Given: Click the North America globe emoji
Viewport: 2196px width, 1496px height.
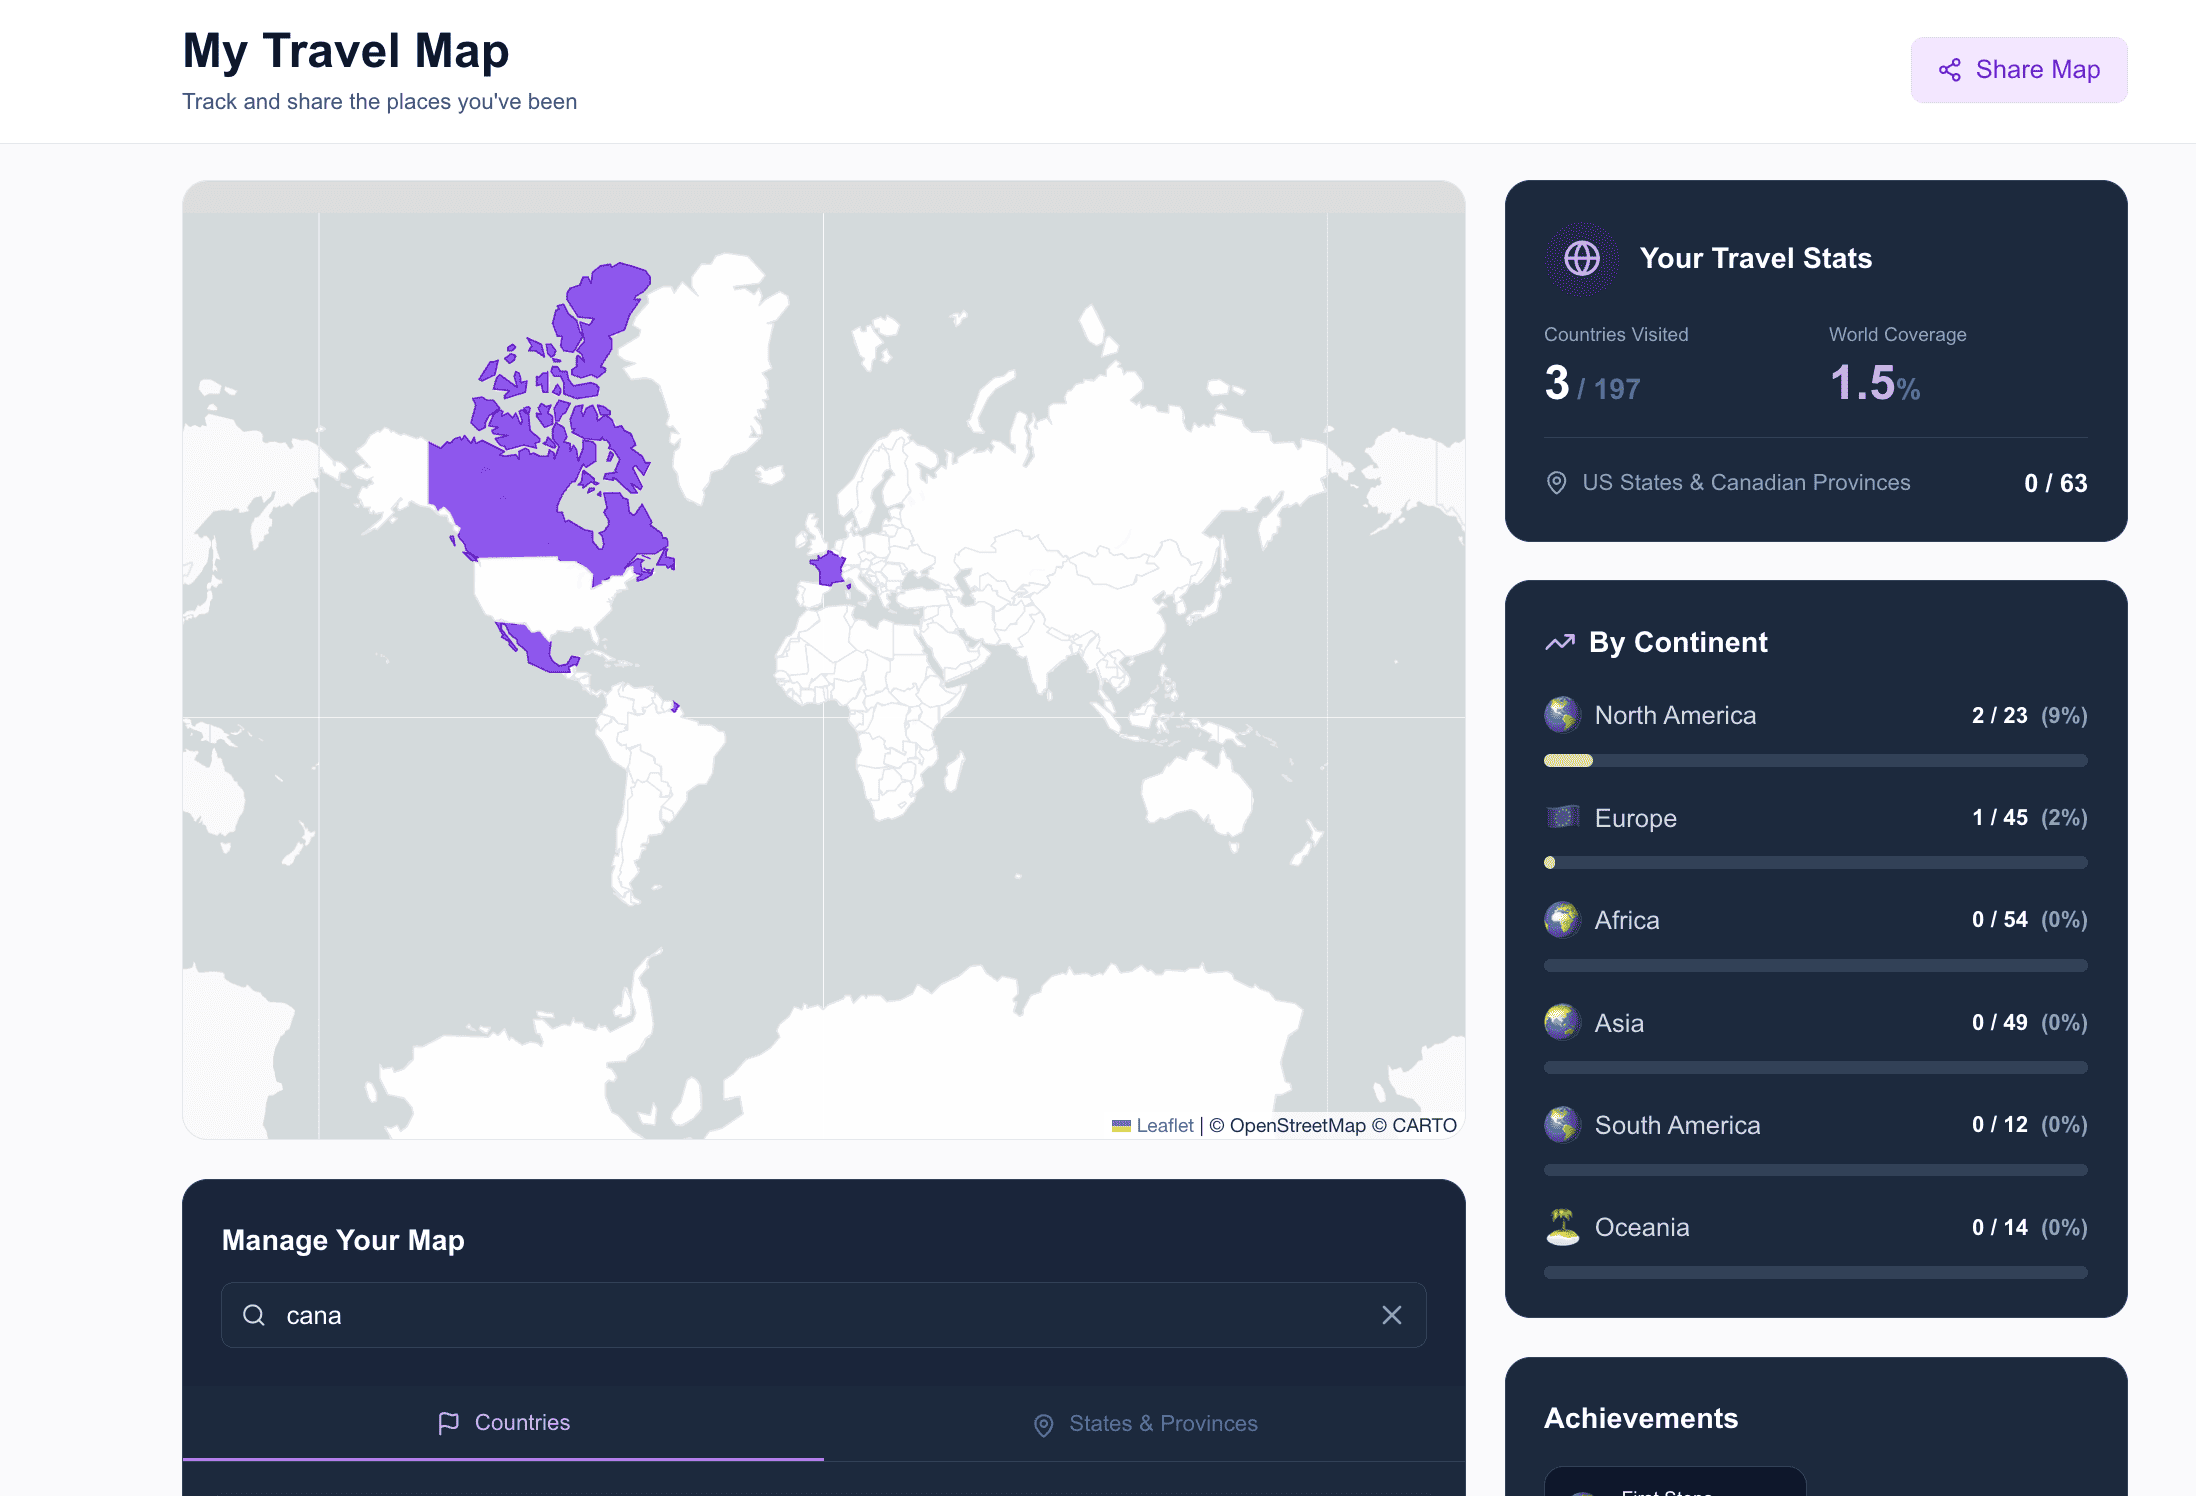Looking at the screenshot, I should (1562, 715).
